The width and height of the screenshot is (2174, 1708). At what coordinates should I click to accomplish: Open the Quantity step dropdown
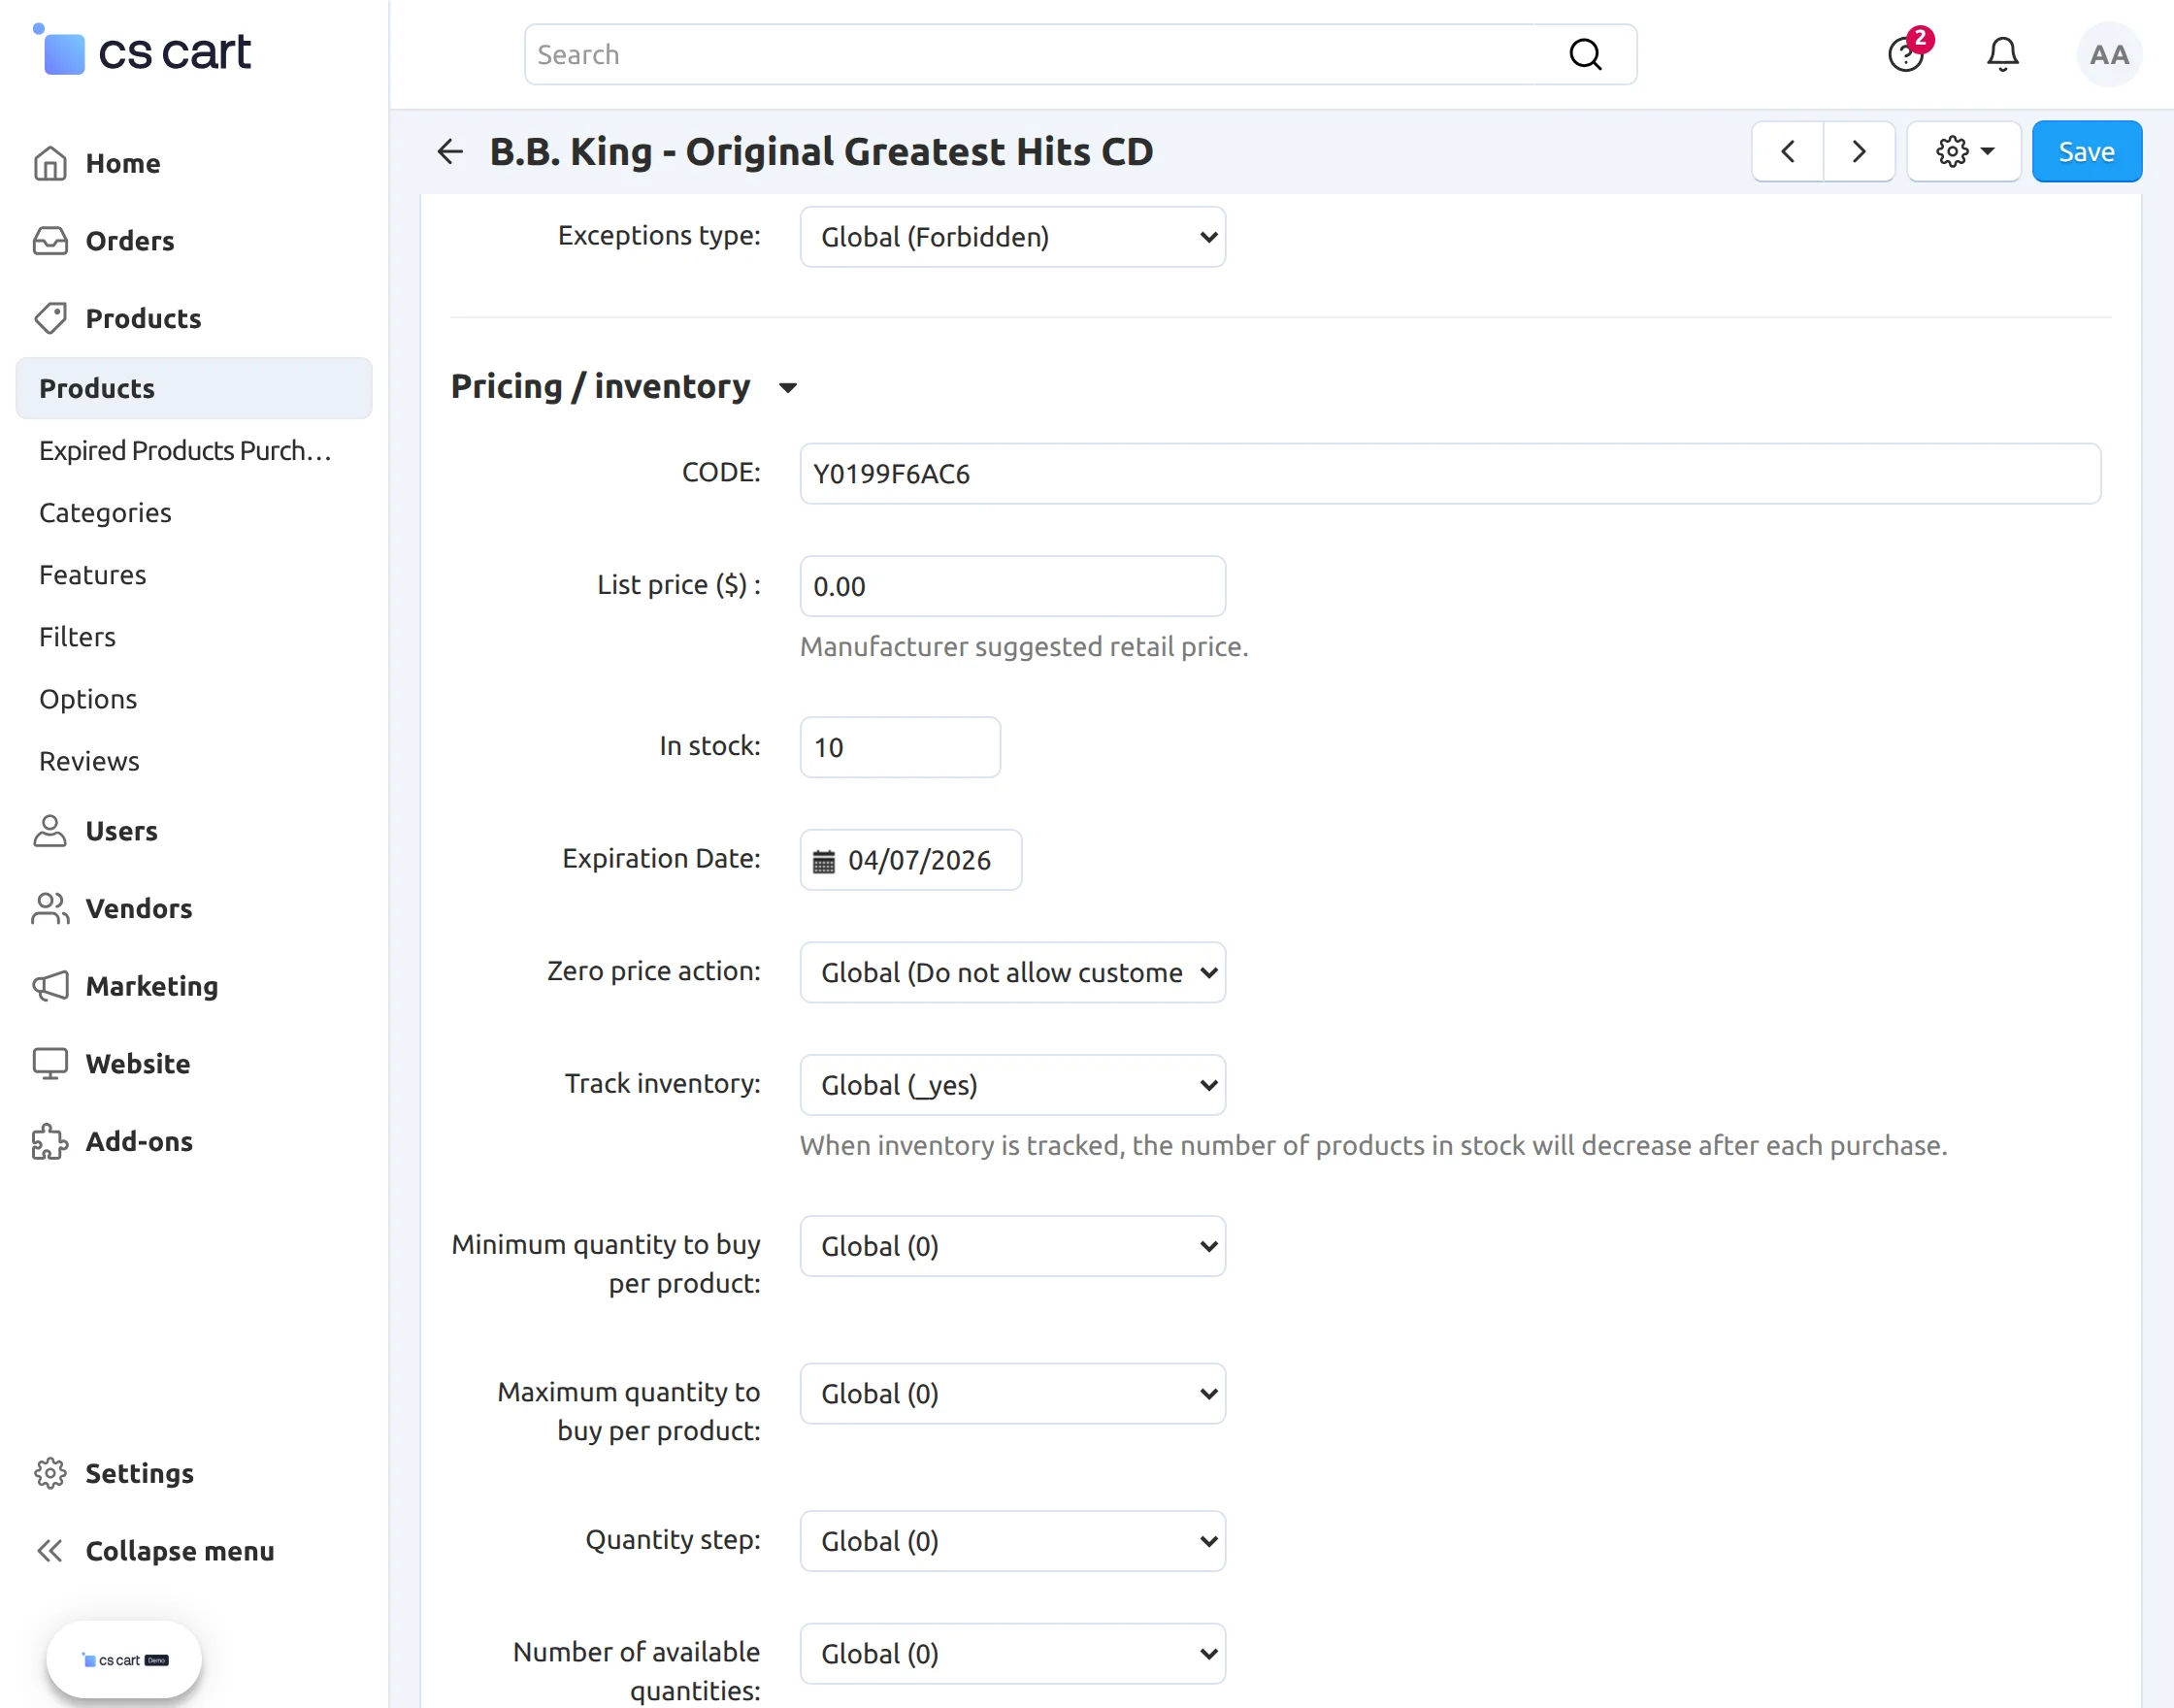(x=1012, y=1541)
